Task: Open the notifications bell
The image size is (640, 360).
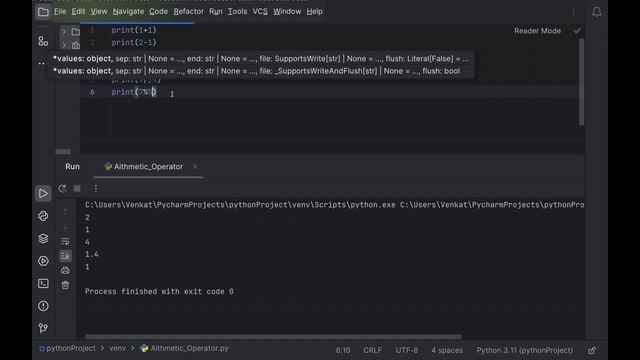Action: tap(596, 12)
